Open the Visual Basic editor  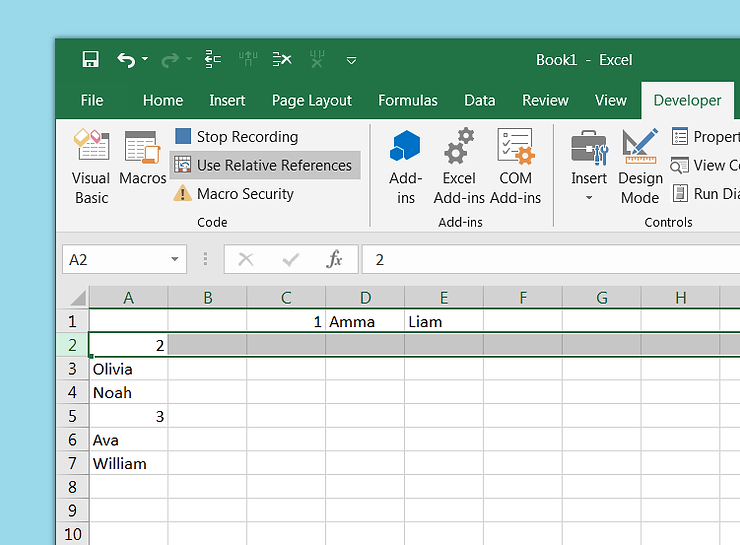coord(91,166)
